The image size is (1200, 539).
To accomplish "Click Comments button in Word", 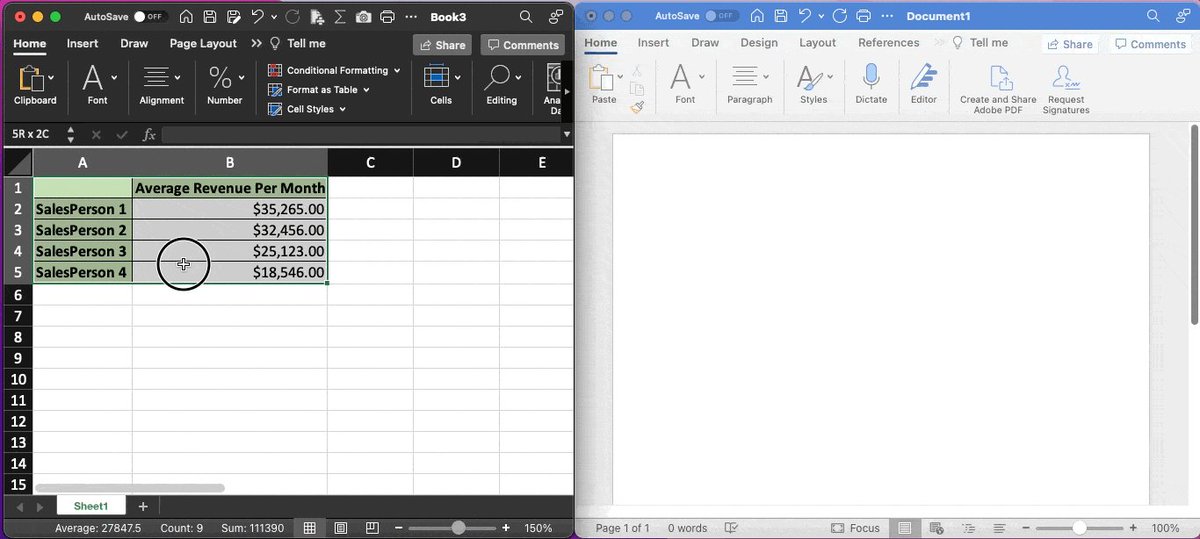I will tap(1150, 44).
